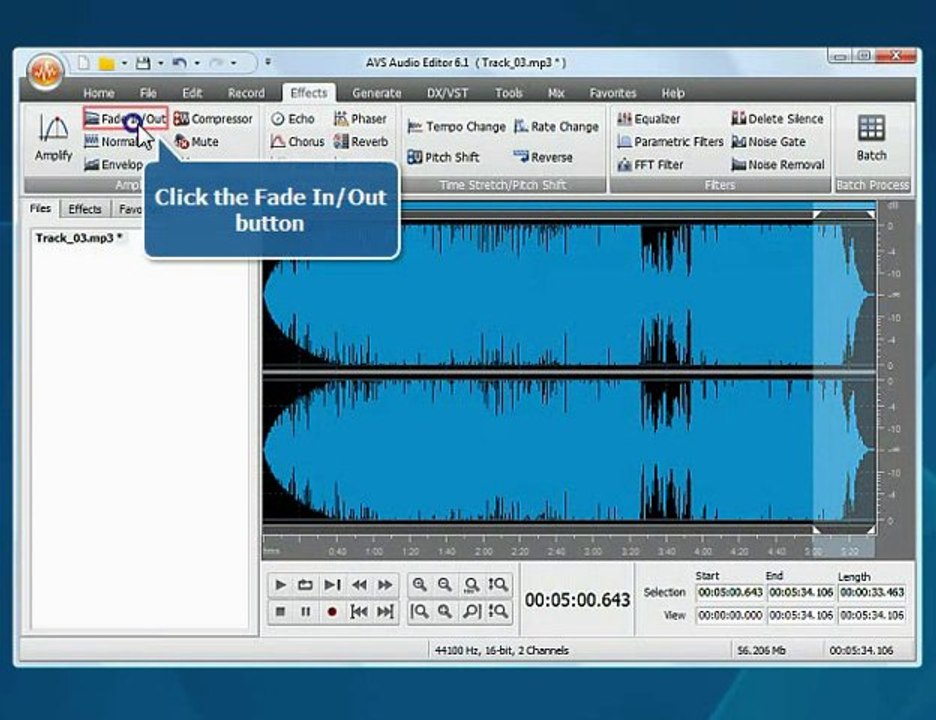936x720 pixels.
Task: Apply the Chorus effect
Action: click(297, 142)
